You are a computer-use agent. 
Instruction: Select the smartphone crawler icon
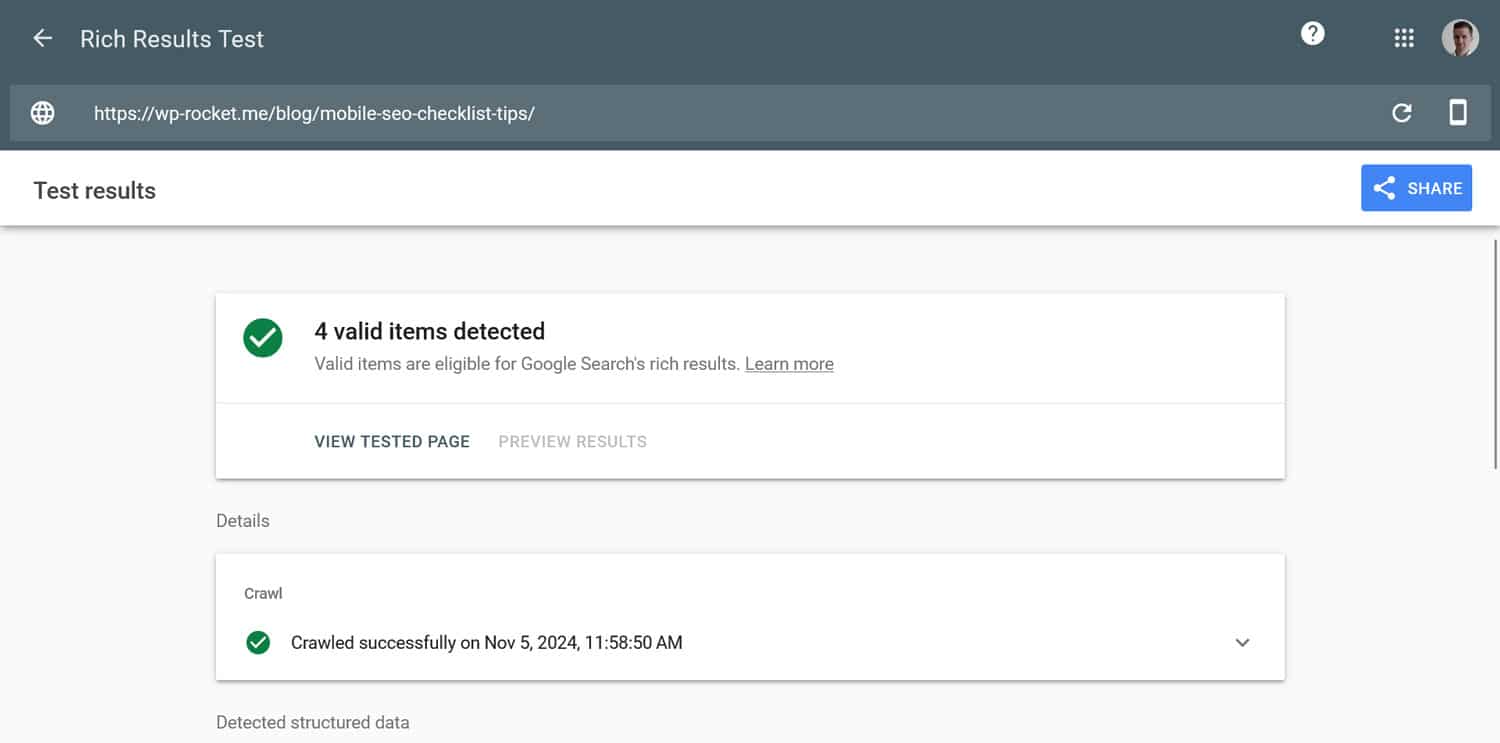pos(1458,112)
